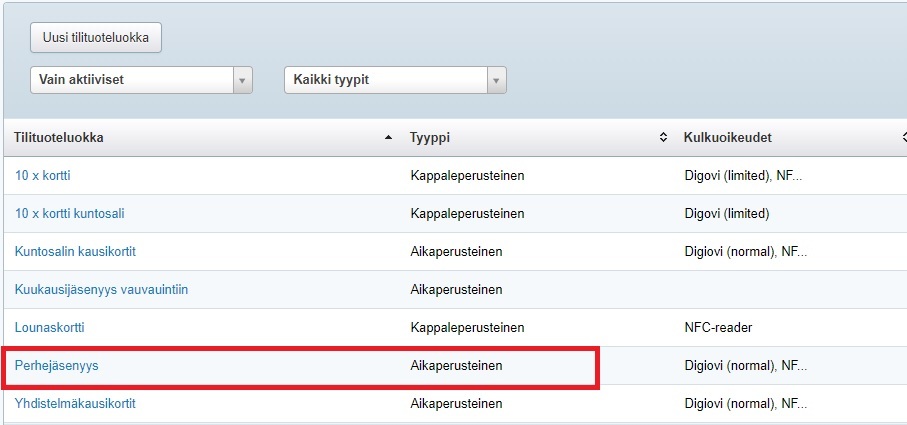Screen dimensions: 907x425
Task: Click Digovi (limited) cell of 10 x kortti kuntosali
Action: 727,214
